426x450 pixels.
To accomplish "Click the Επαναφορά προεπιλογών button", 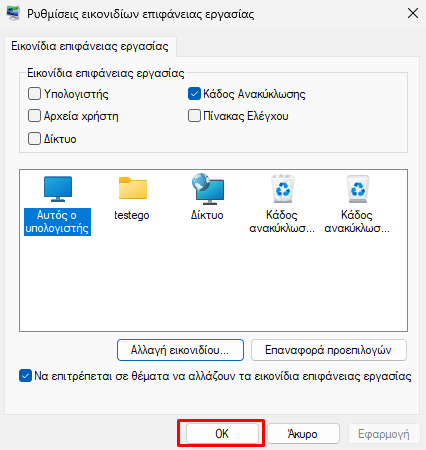I will point(329,350).
